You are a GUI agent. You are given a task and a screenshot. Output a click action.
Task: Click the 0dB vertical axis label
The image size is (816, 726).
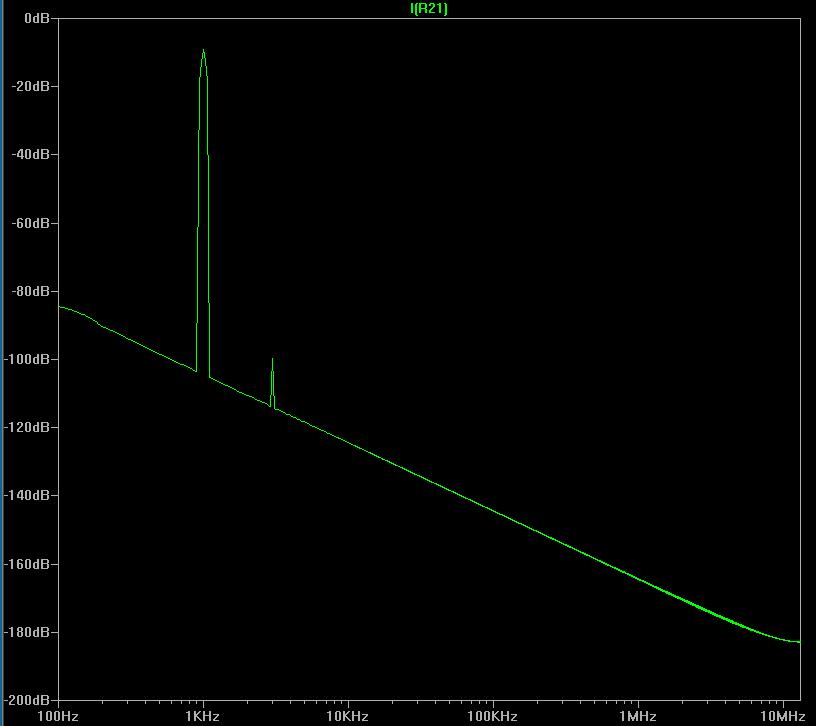[37, 18]
